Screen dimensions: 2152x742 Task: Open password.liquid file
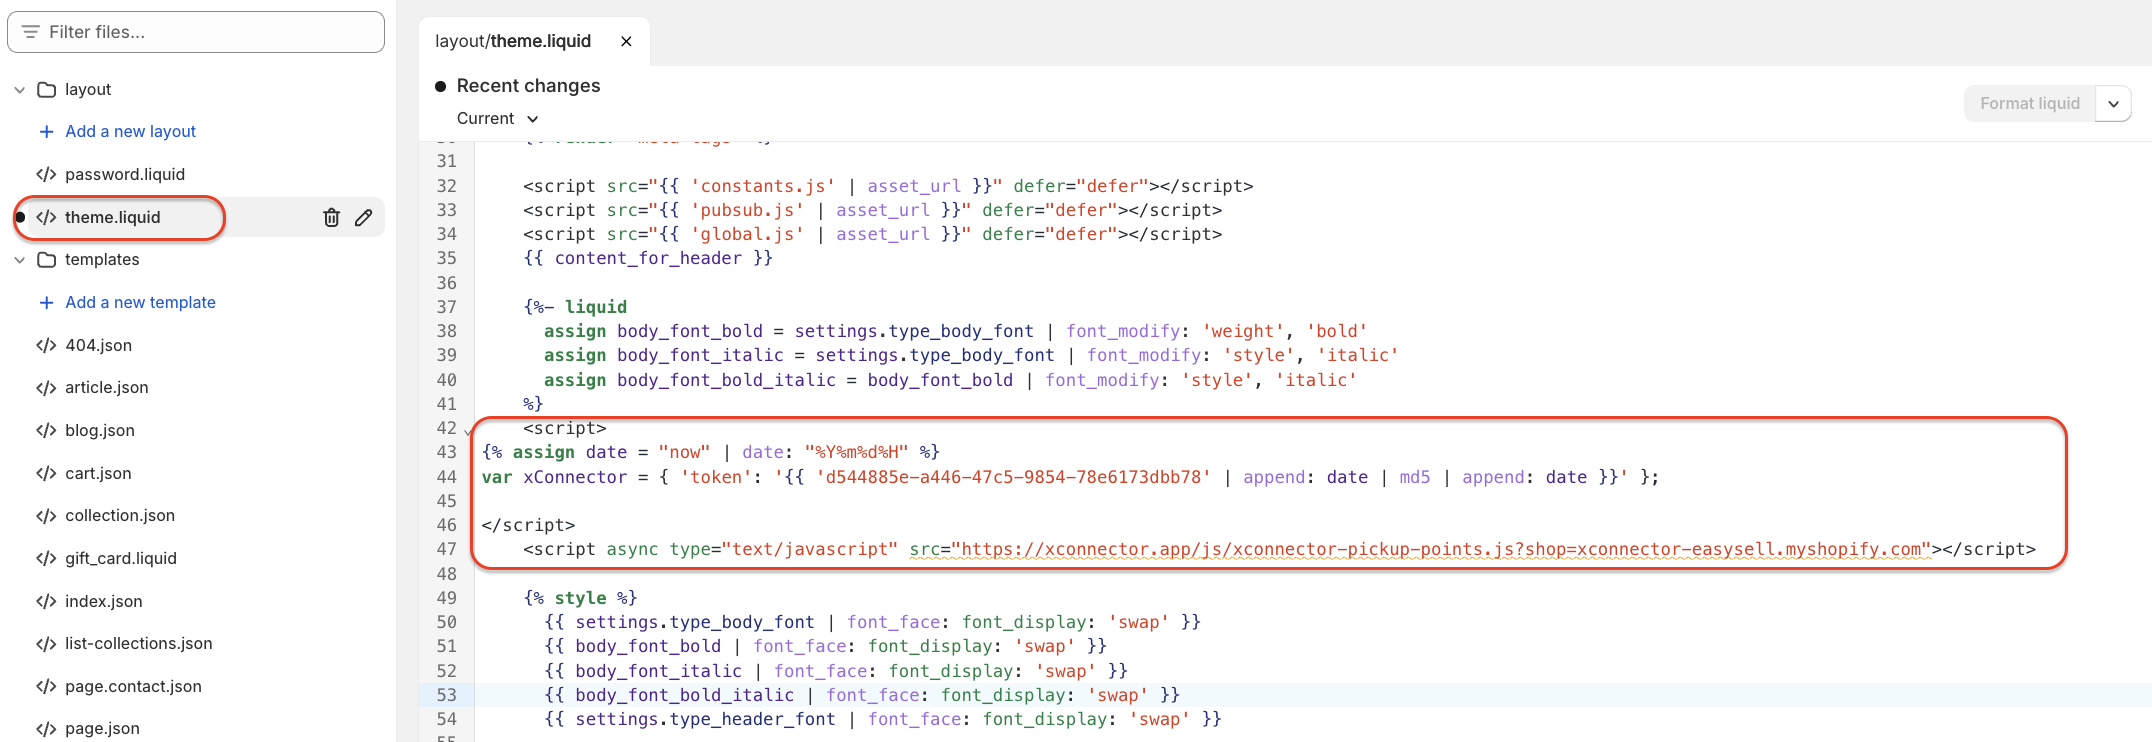coord(125,174)
